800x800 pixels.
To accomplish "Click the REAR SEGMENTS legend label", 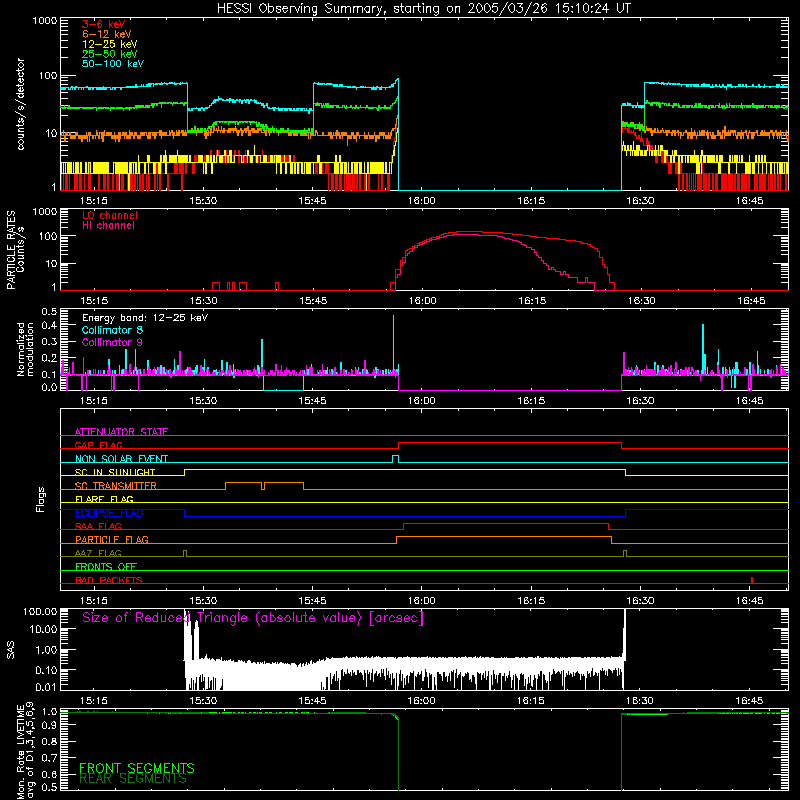I will (x=133, y=778).
